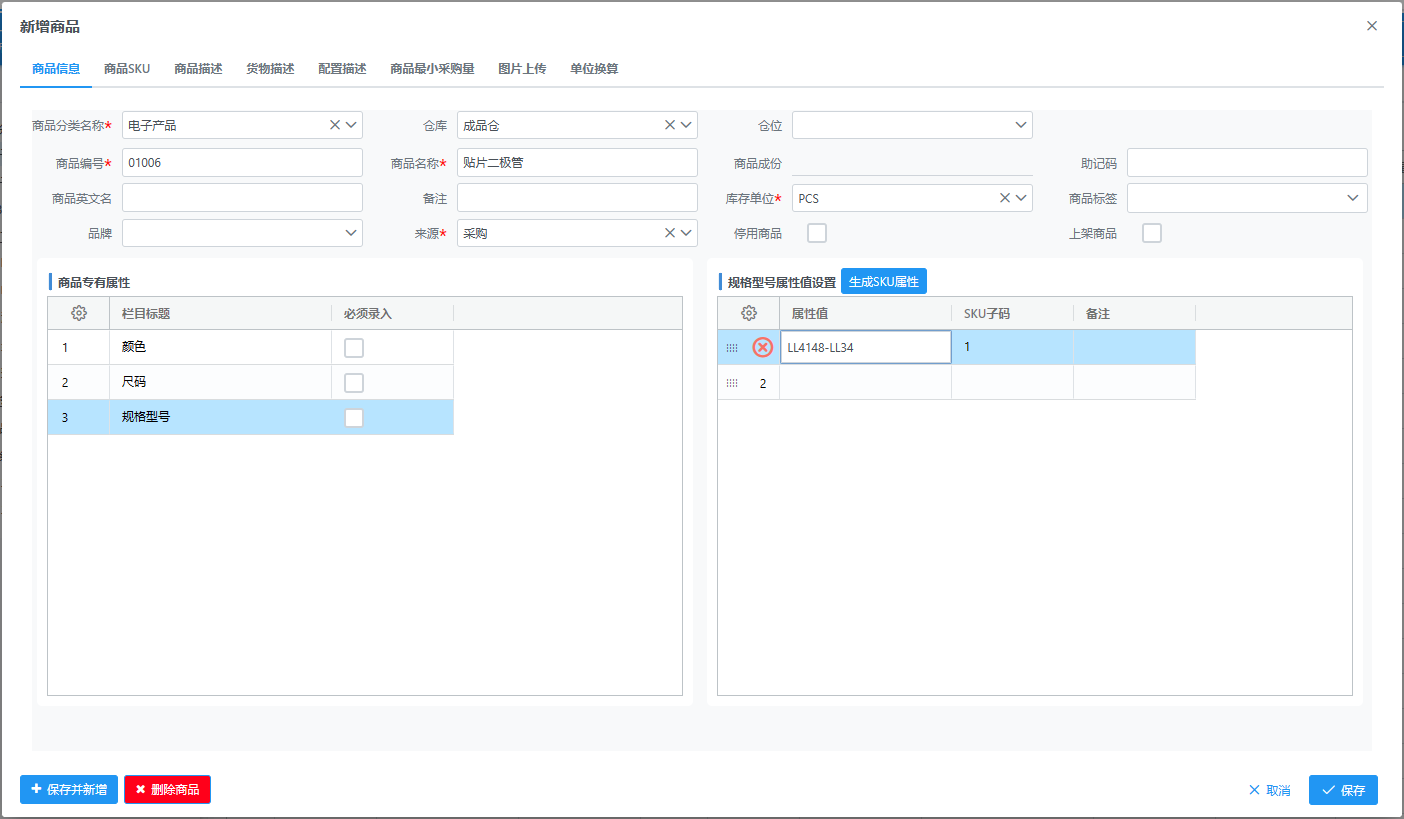Clear 商品分类名称 using its X icon
1404x819 pixels.
[x=335, y=125]
